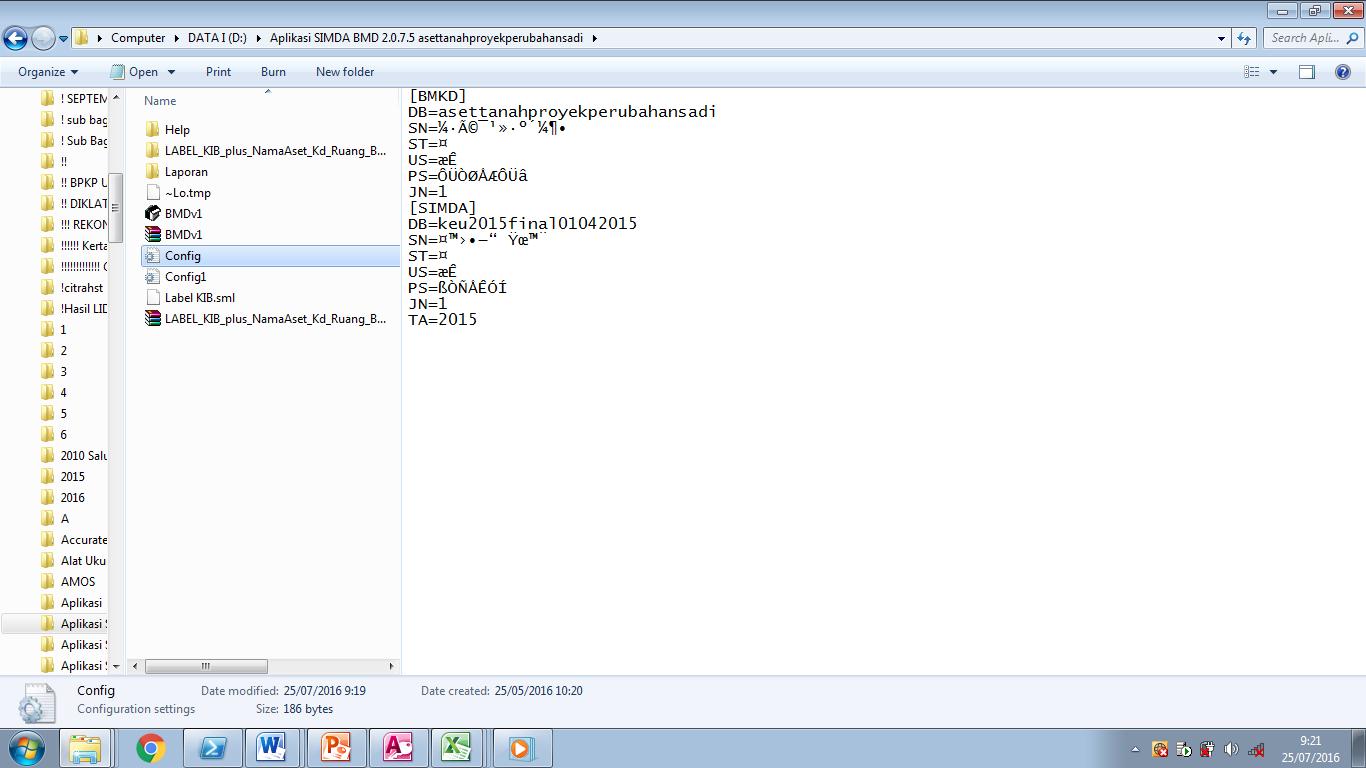
Task: Click the DATA I (D:) breadcrumb
Action: [217, 38]
